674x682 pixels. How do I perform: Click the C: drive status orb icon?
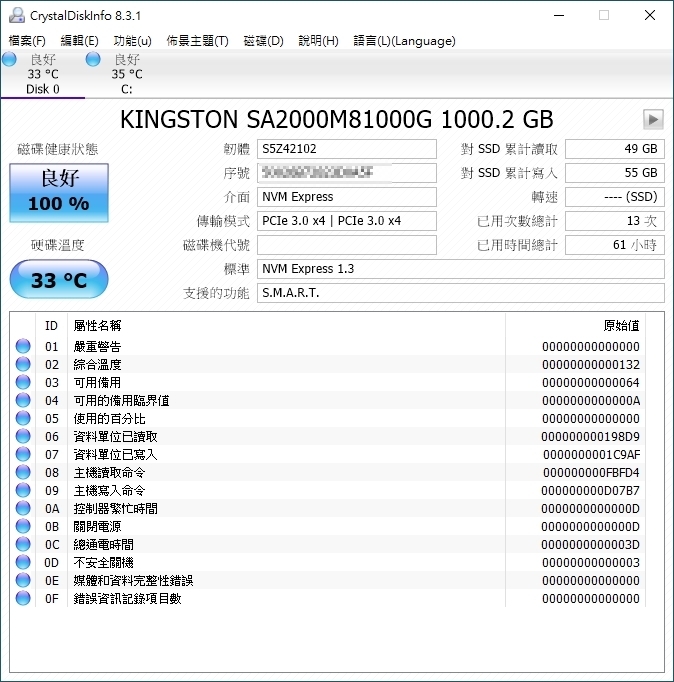93,60
